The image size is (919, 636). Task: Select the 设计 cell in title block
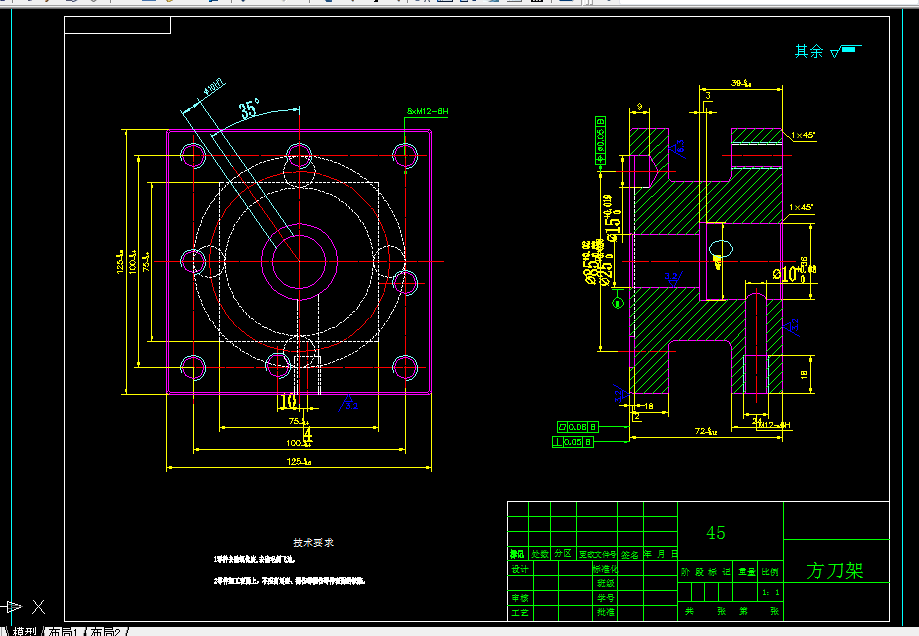tap(520, 569)
